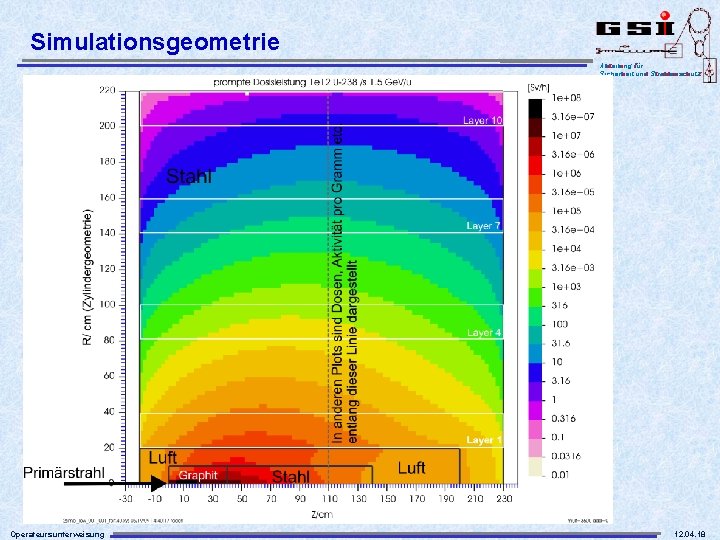Click the "Luft" label near Z 190
The image size is (720, 540).
tap(411, 468)
